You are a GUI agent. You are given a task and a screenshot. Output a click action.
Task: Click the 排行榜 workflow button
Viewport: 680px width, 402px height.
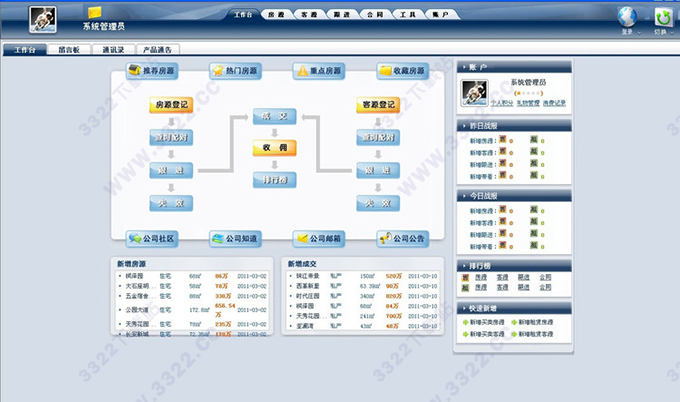pos(275,180)
